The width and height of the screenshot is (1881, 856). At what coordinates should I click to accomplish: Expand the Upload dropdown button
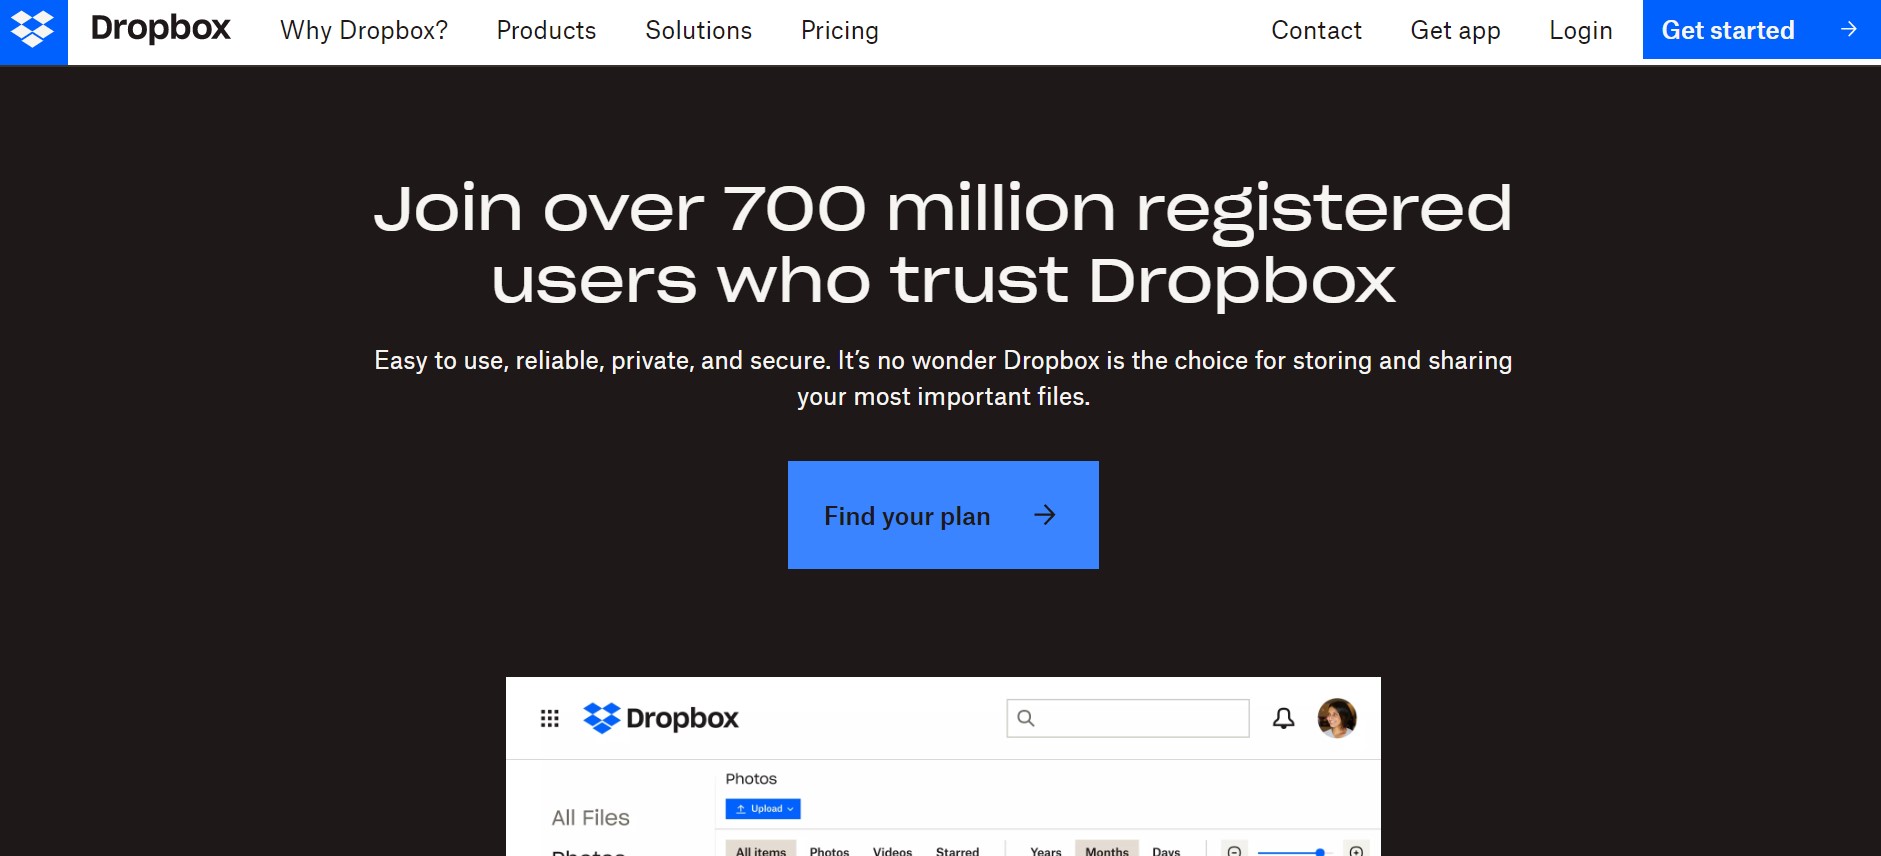click(x=763, y=808)
